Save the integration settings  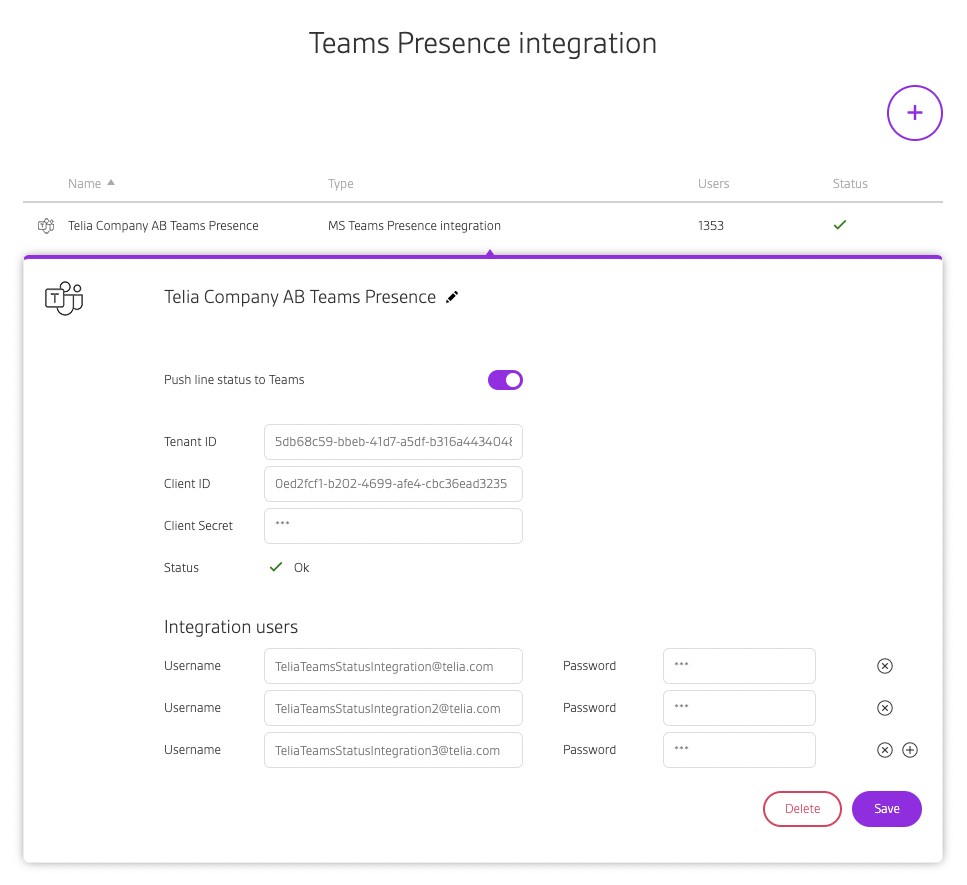click(x=886, y=809)
